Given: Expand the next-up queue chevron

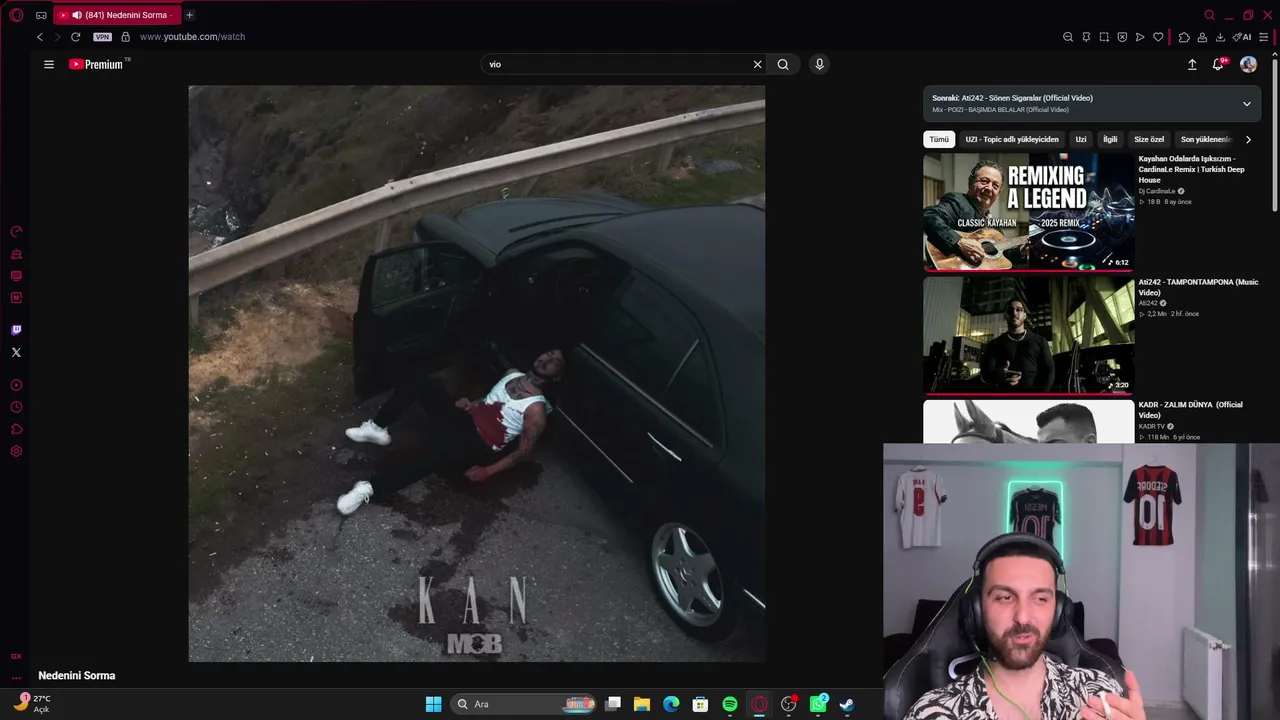Looking at the screenshot, I should (1247, 104).
